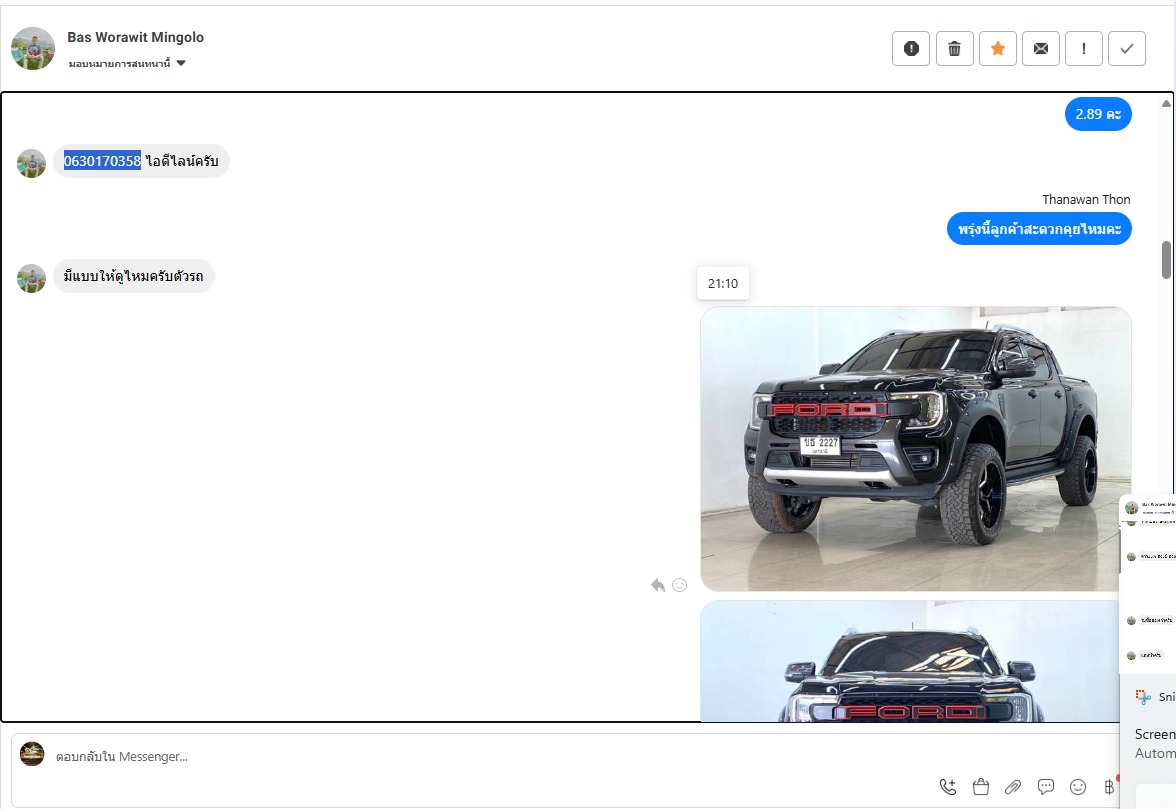Attach a file with the paperclip icon
Image resolution: width=1176 pixels, height=809 pixels.
pyautogui.click(x=1012, y=787)
